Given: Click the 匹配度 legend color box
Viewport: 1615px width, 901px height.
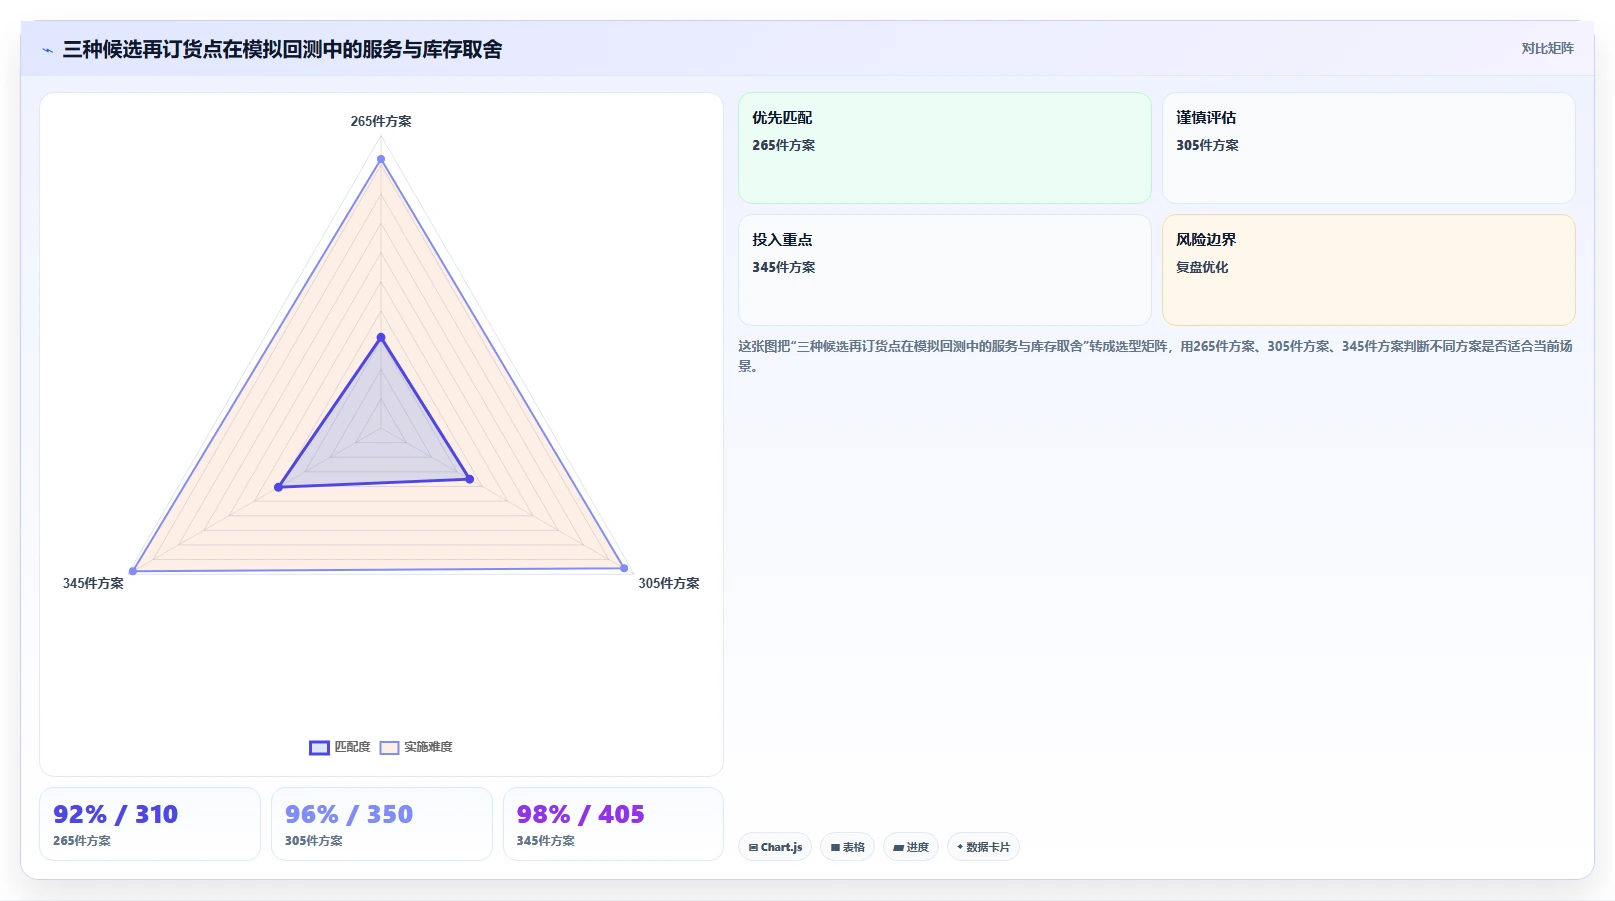Looking at the screenshot, I should [x=319, y=748].
